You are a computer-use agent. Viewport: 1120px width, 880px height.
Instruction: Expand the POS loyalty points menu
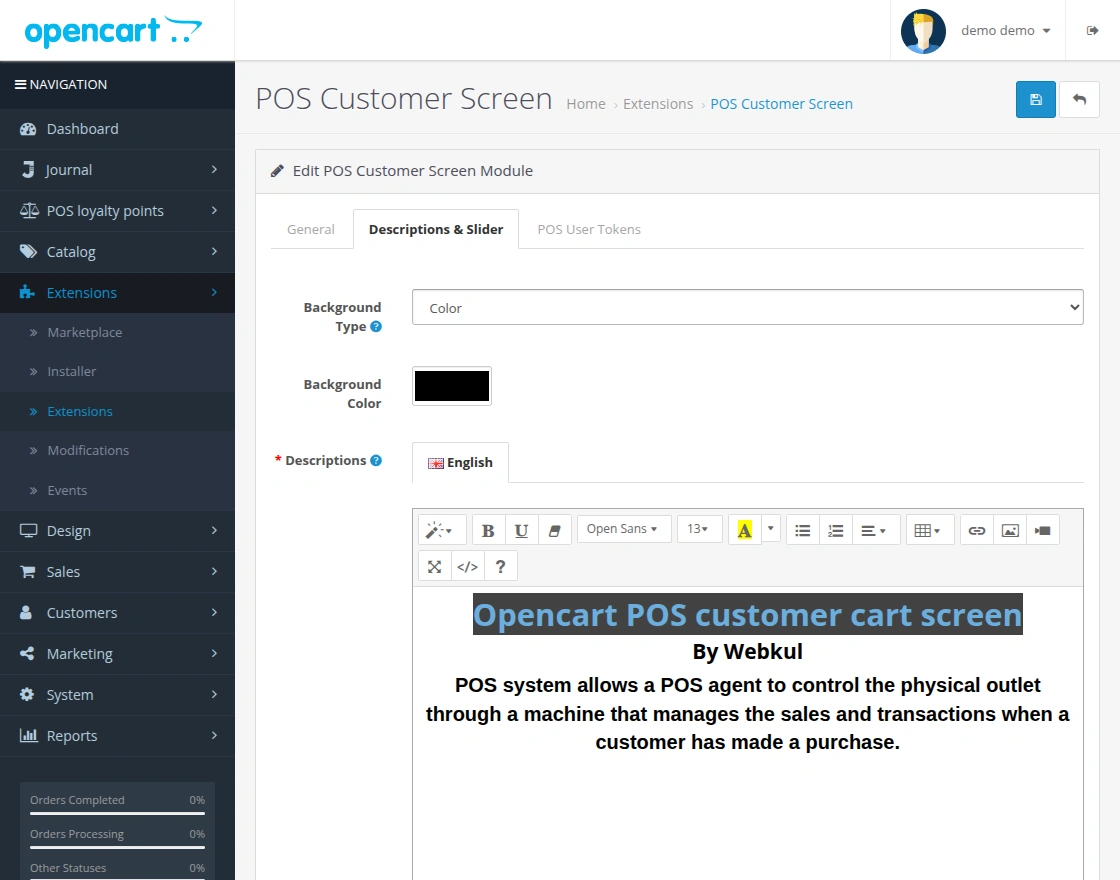[x=117, y=211]
